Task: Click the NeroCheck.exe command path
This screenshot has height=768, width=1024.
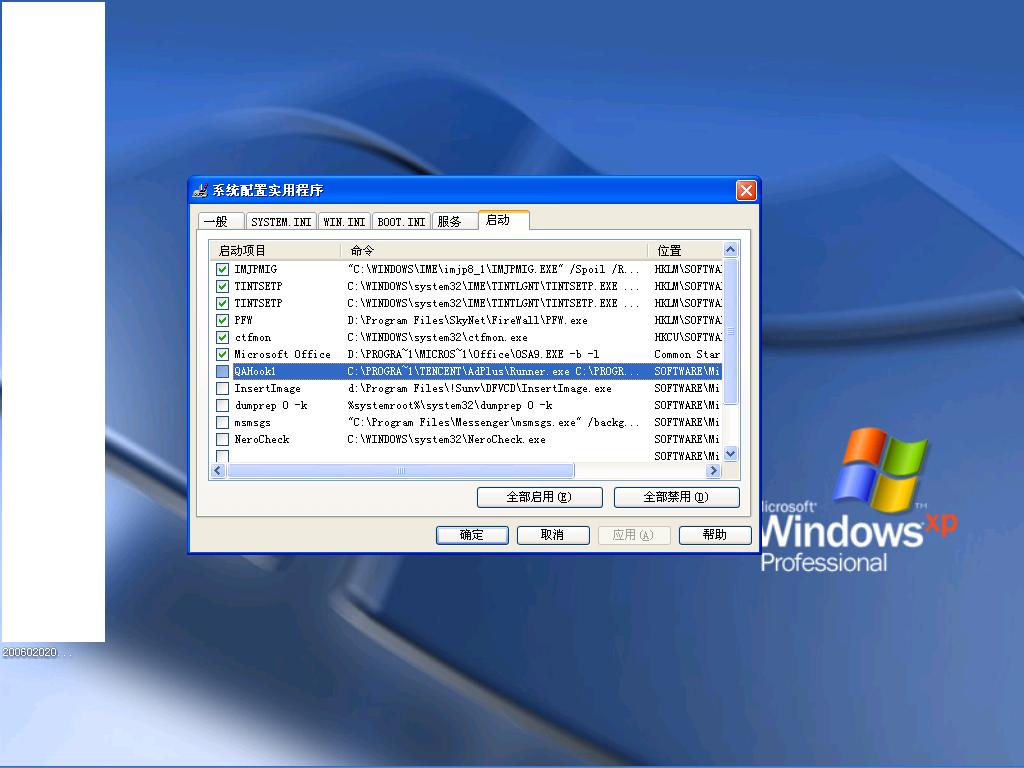Action: (x=446, y=439)
